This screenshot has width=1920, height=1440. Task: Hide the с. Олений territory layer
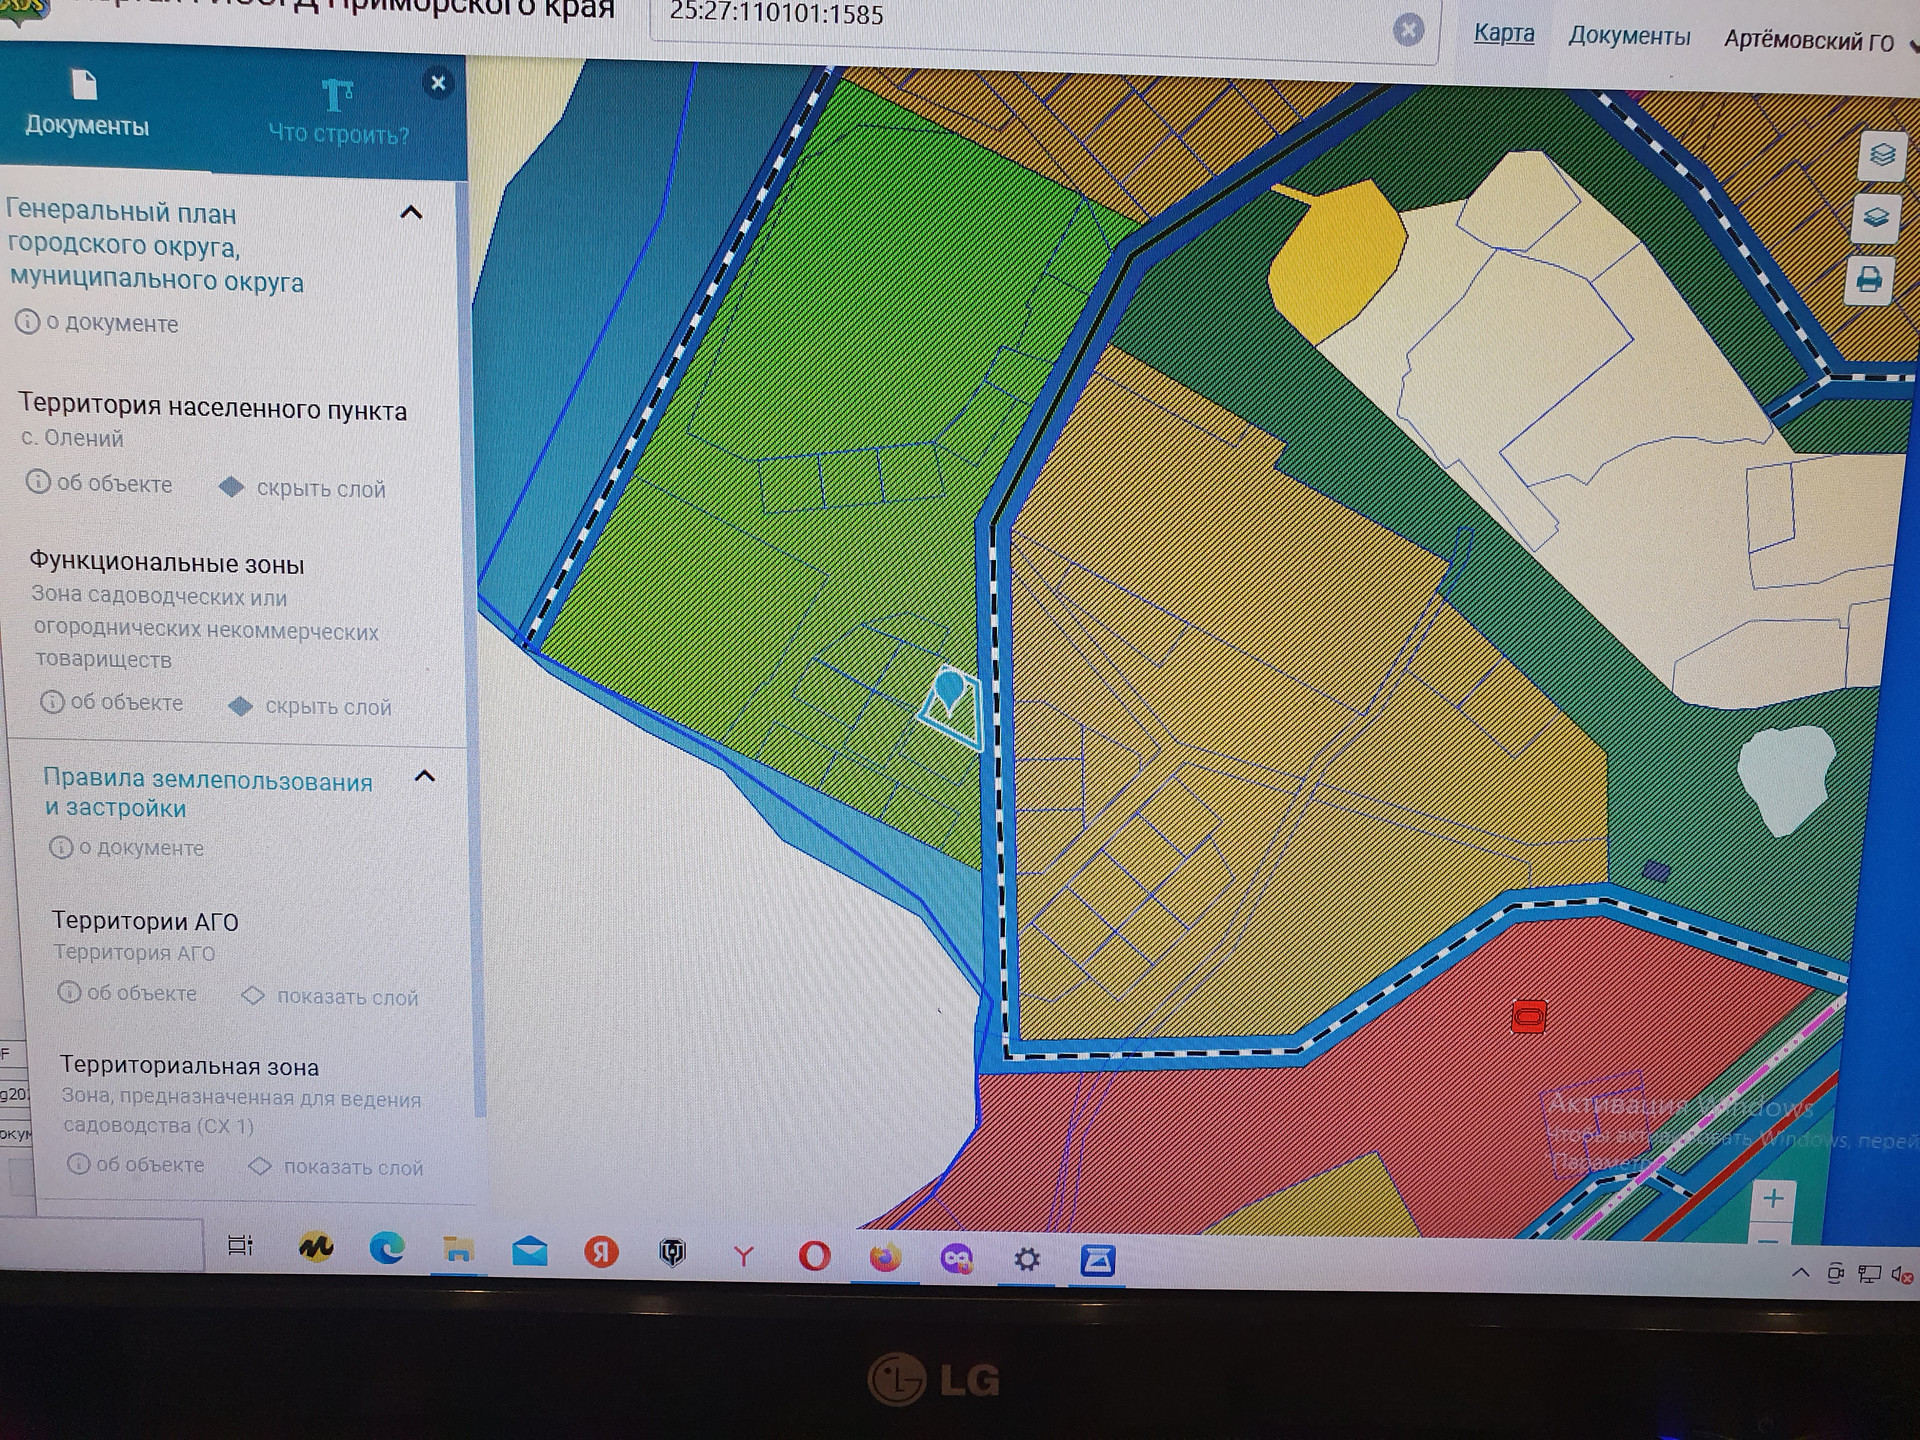click(x=319, y=489)
